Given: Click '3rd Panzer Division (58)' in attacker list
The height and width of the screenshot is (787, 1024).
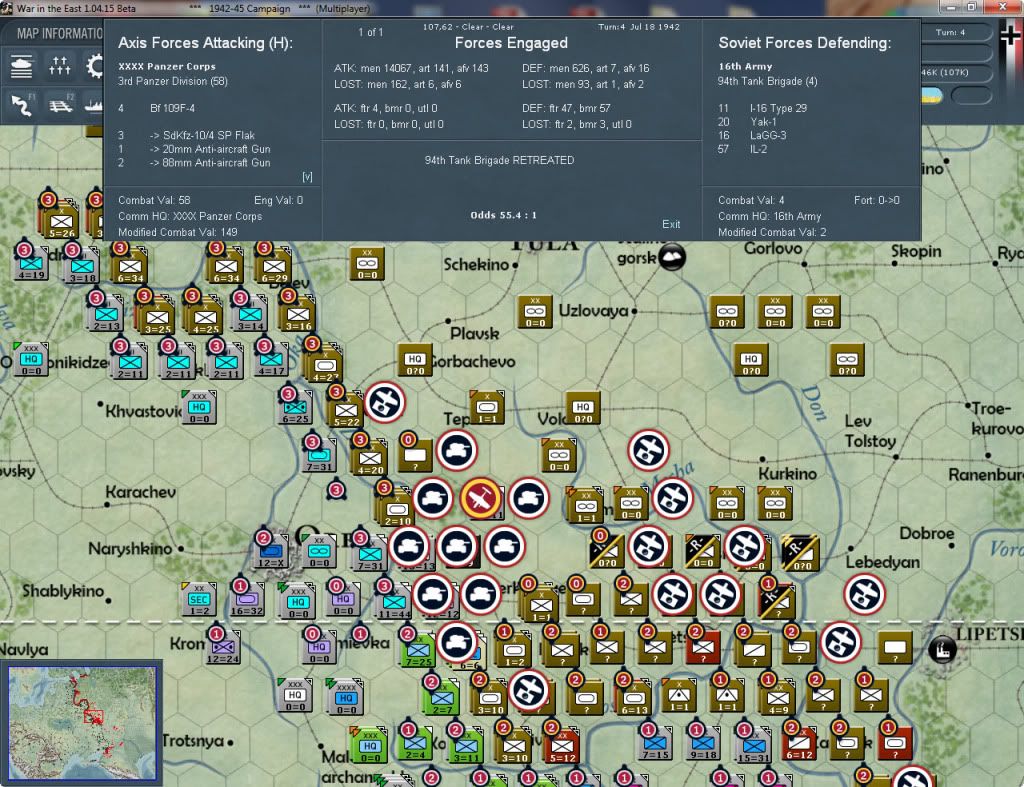Looking at the screenshot, I should pos(172,81).
